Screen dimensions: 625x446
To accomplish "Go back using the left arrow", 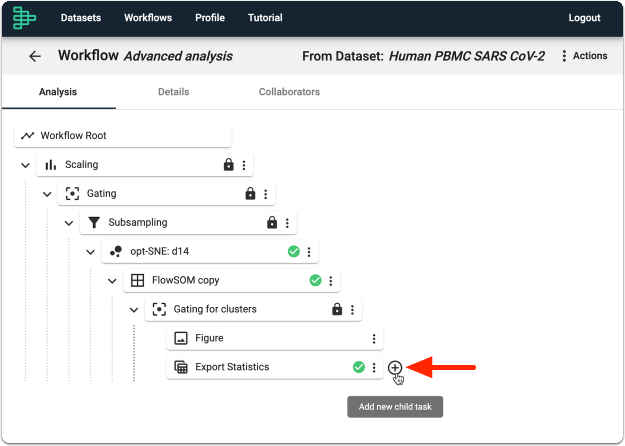I will [35, 56].
